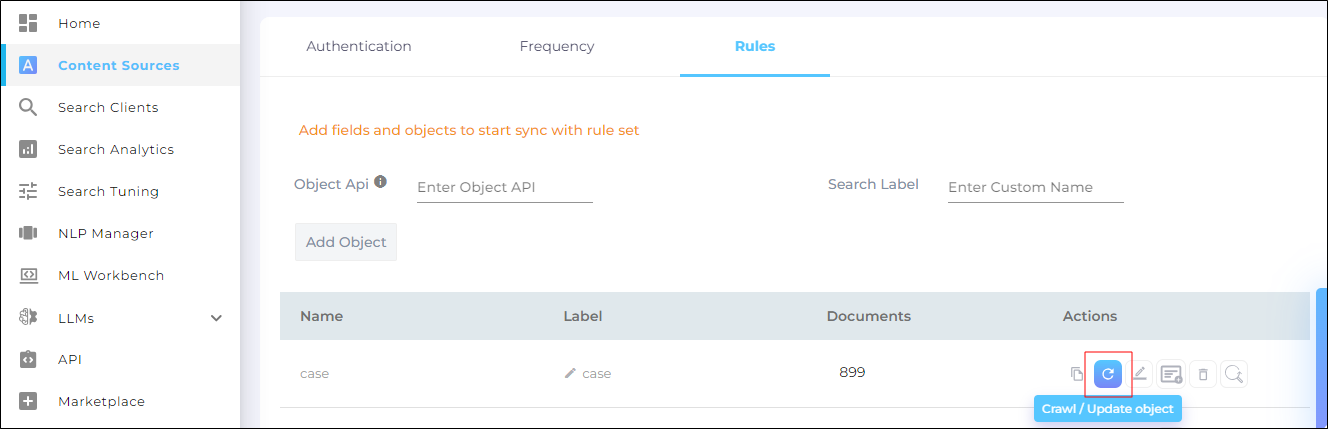Expand the LLMs sidebar chevron

tap(216, 318)
